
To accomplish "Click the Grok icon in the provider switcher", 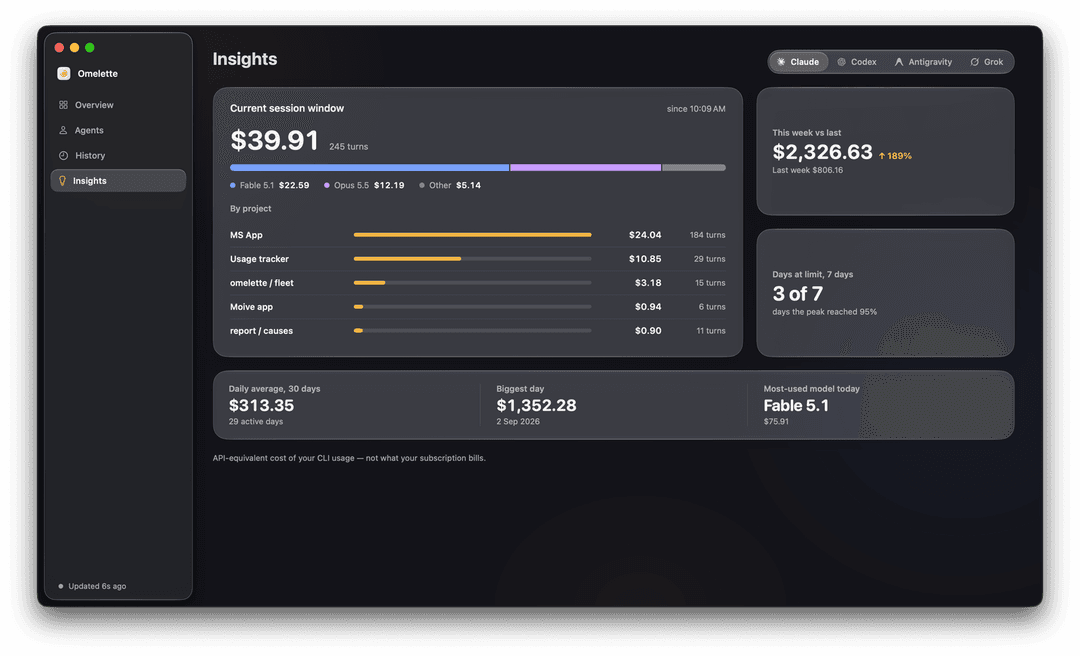I will pos(975,62).
